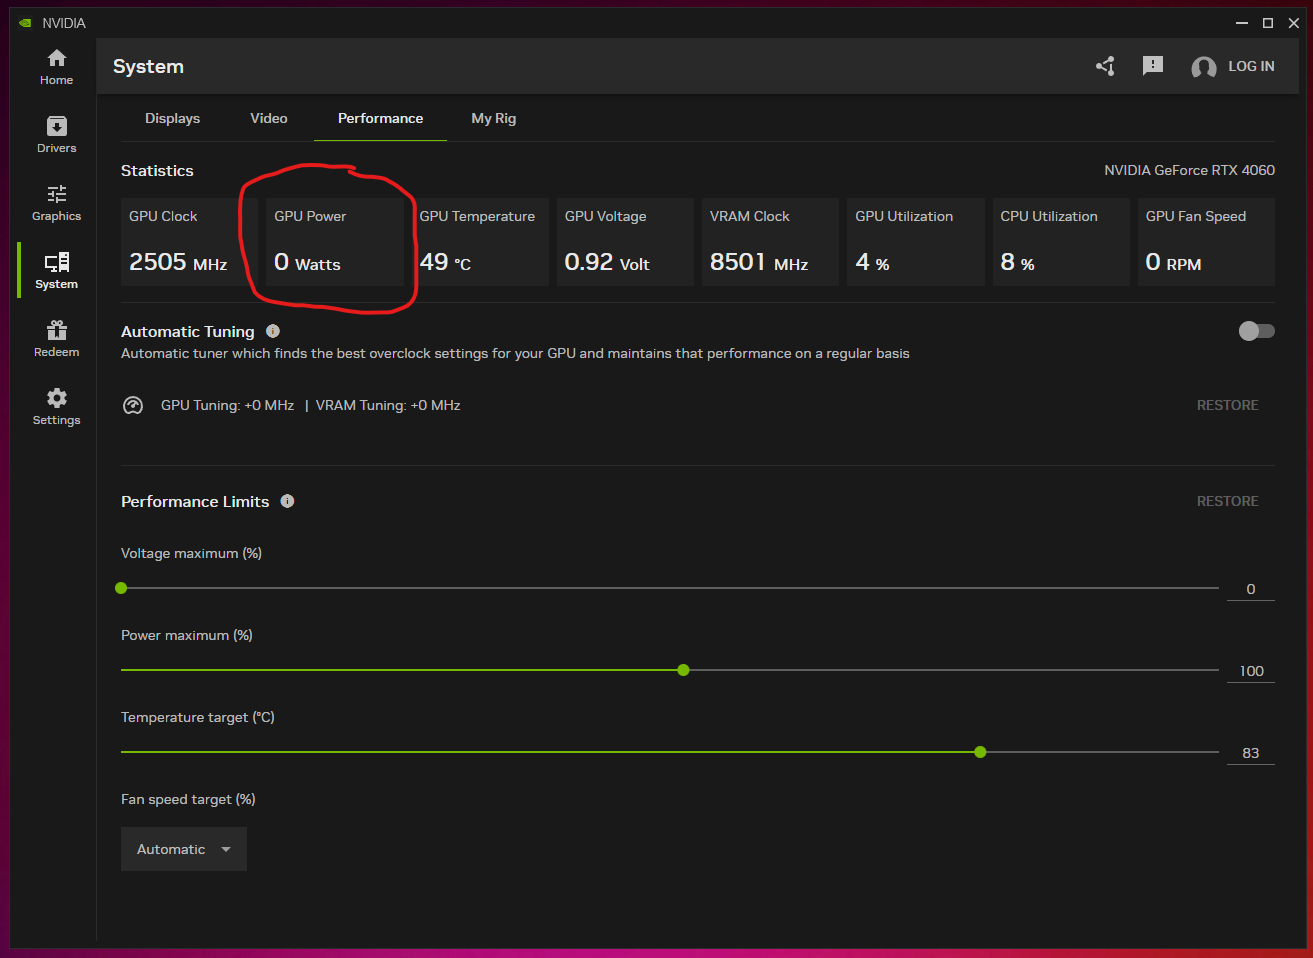Click info icon next to Automatic Tuning
The height and width of the screenshot is (958, 1313).
(x=273, y=331)
